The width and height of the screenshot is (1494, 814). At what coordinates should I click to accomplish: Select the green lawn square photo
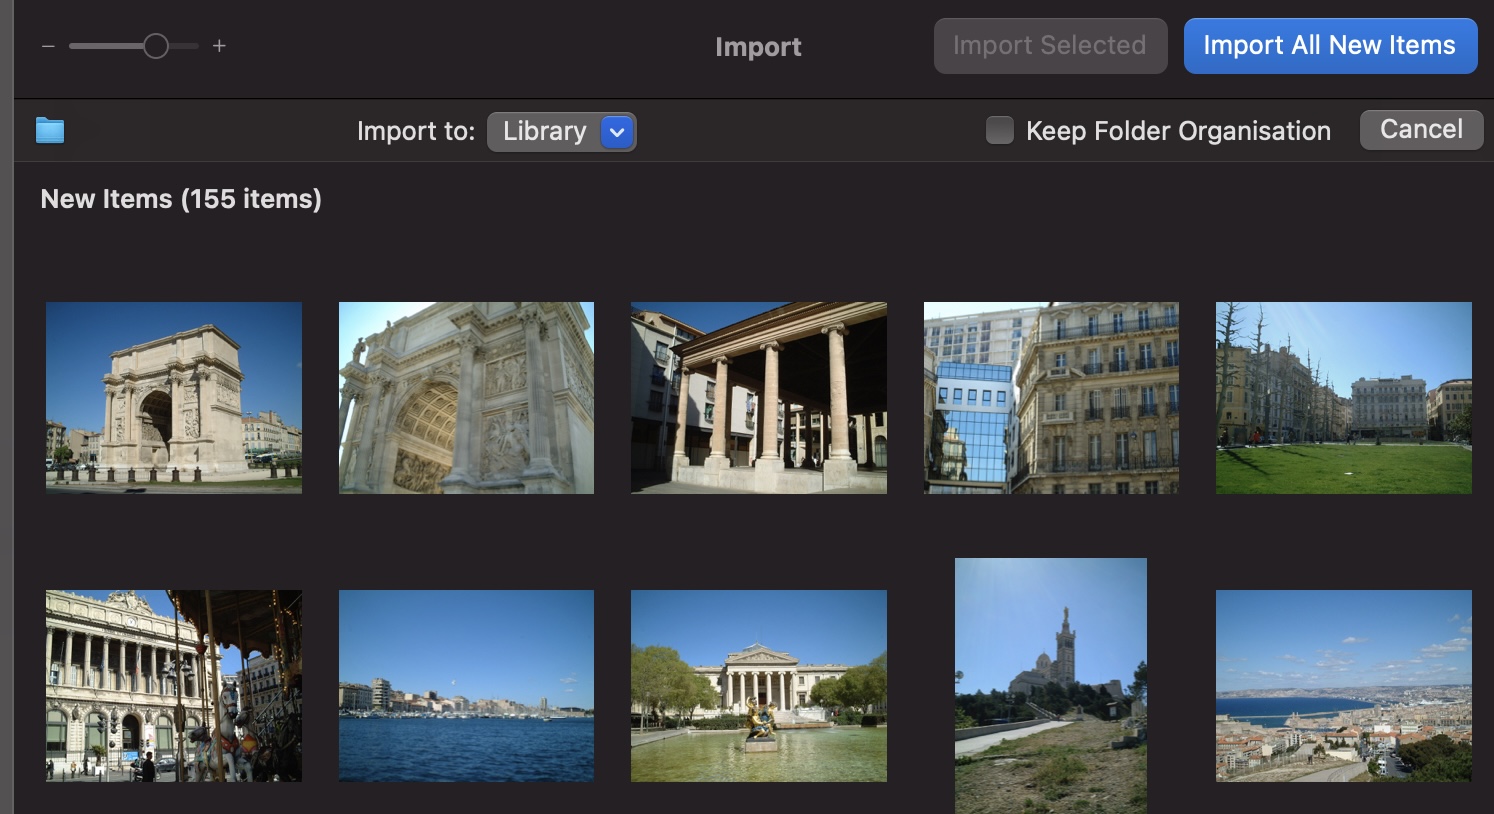(x=1343, y=398)
